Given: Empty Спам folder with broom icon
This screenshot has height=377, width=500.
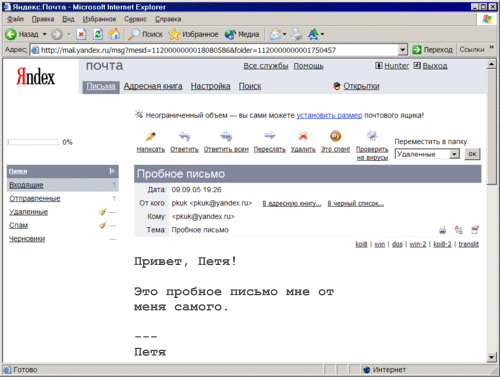Looking at the screenshot, I should click(x=102, y=225).
